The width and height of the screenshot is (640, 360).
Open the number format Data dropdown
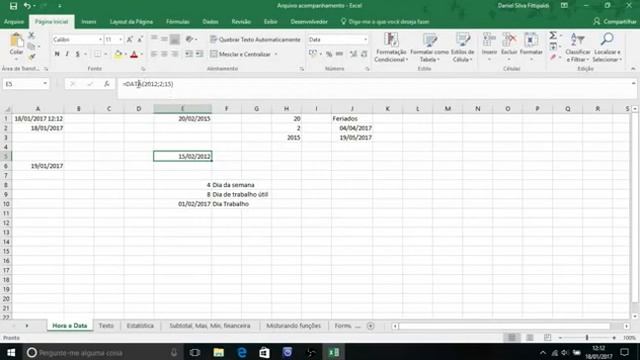coord(365,40)
